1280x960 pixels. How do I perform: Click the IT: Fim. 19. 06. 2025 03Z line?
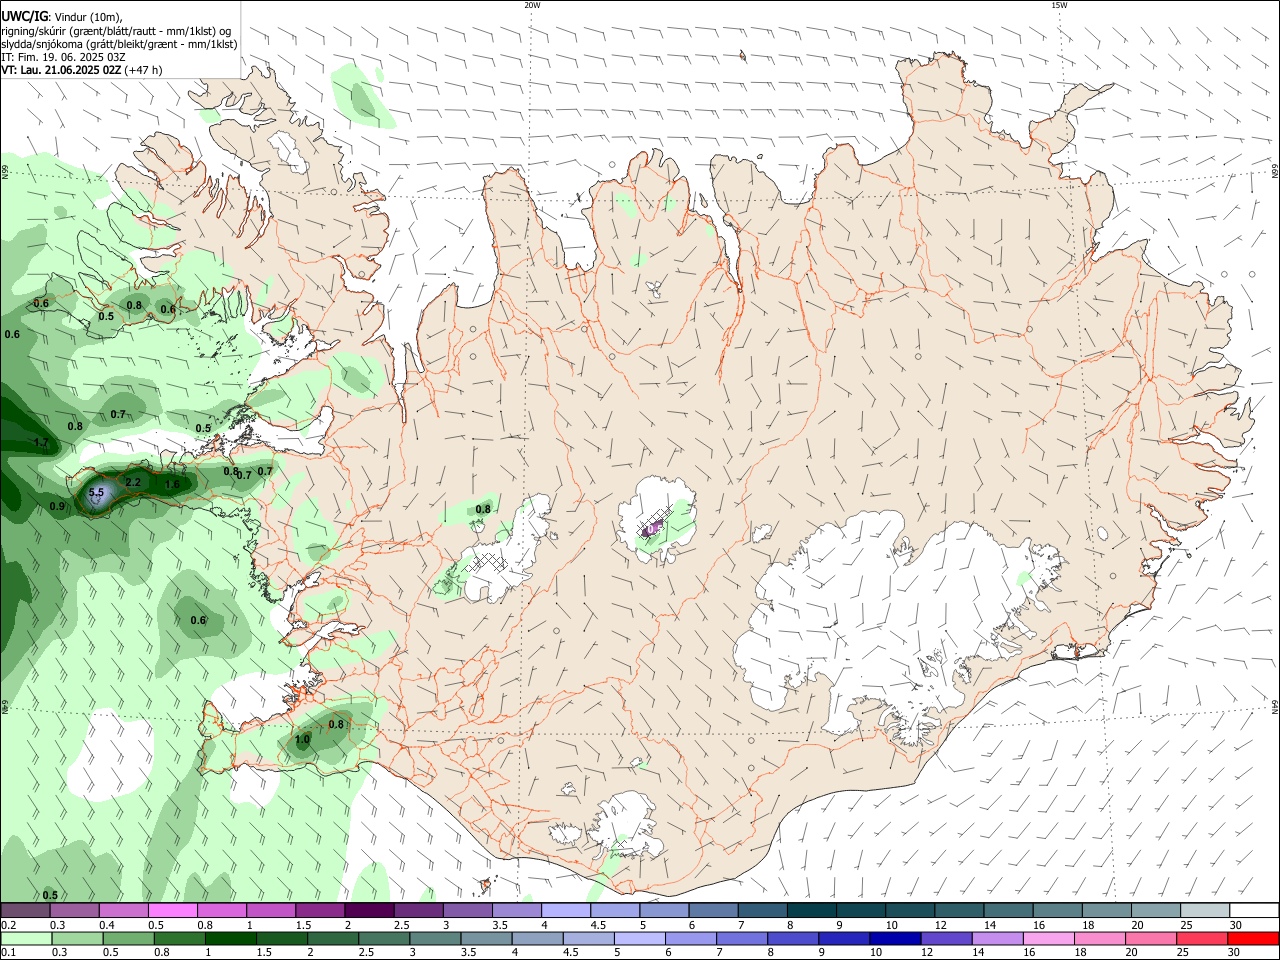tap(63, 57)
